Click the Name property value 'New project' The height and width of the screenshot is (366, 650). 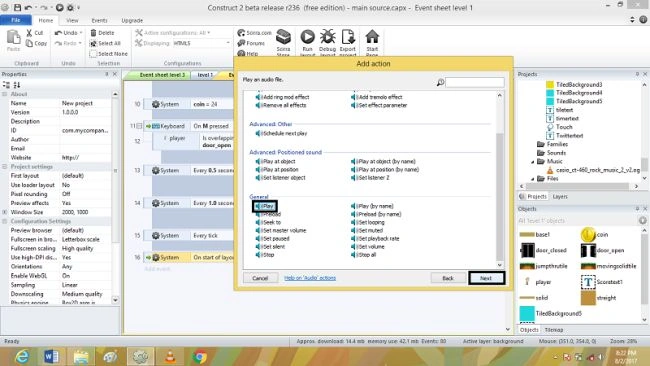pos(77,103)
